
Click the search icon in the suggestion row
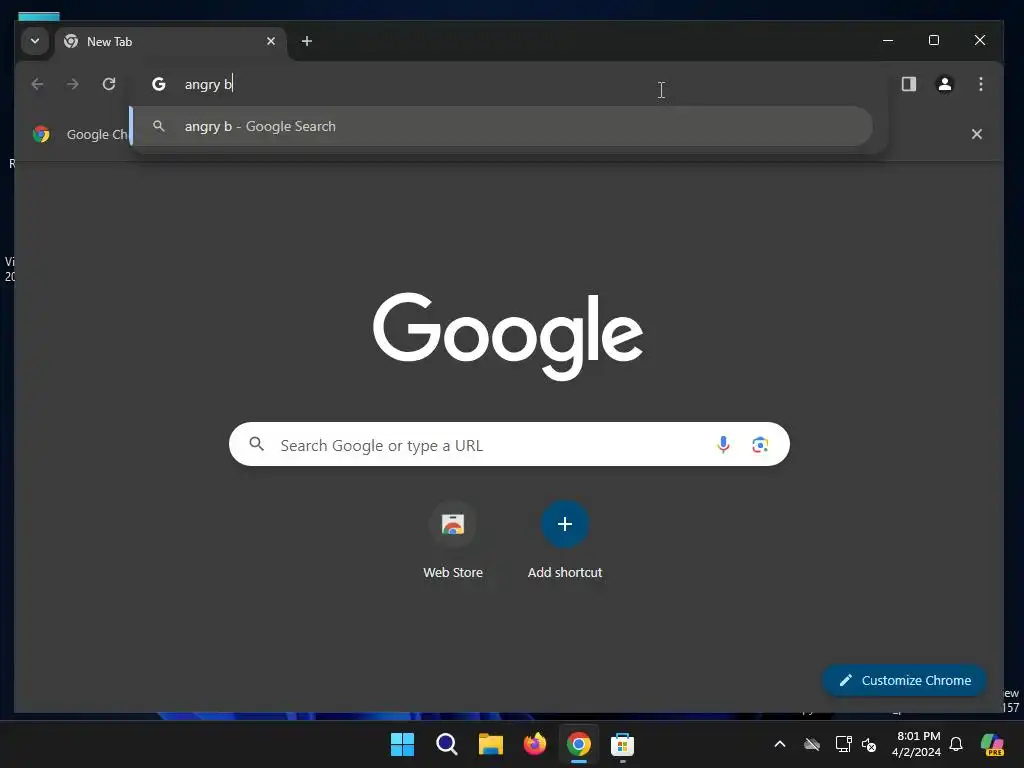coord(159,126)
